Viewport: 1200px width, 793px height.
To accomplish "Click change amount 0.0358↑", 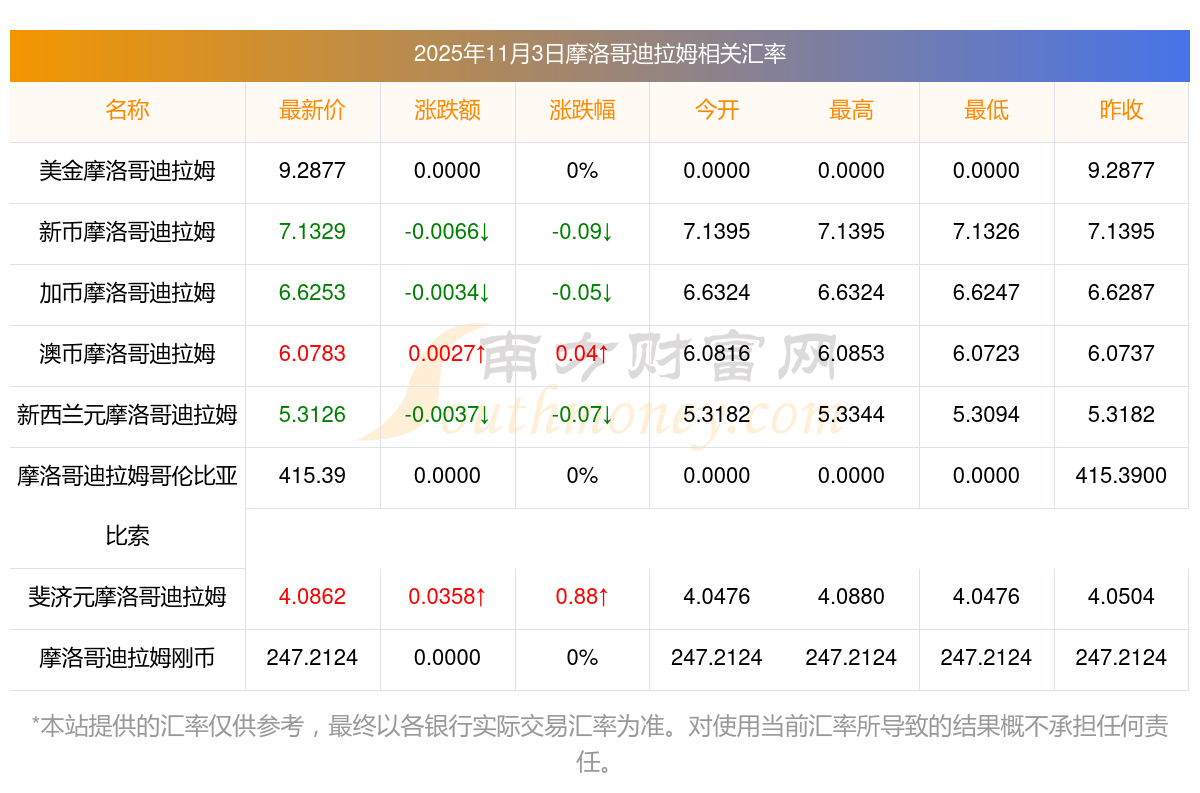I will coord(447,597).
